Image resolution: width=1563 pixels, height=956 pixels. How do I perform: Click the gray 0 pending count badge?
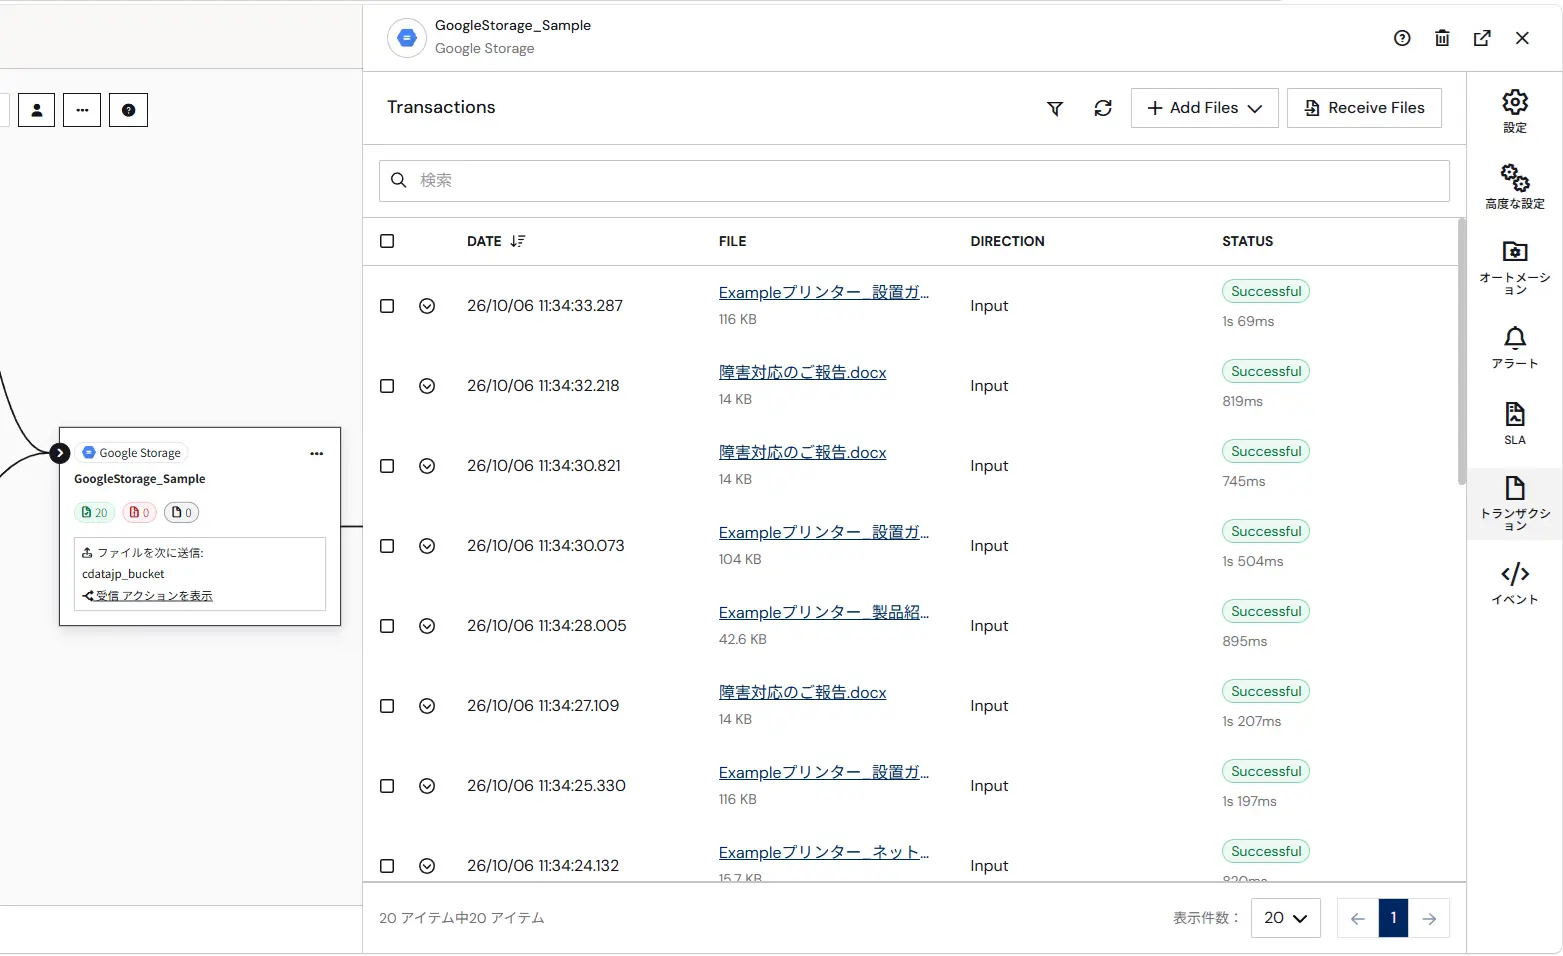[x=181, y=513]
